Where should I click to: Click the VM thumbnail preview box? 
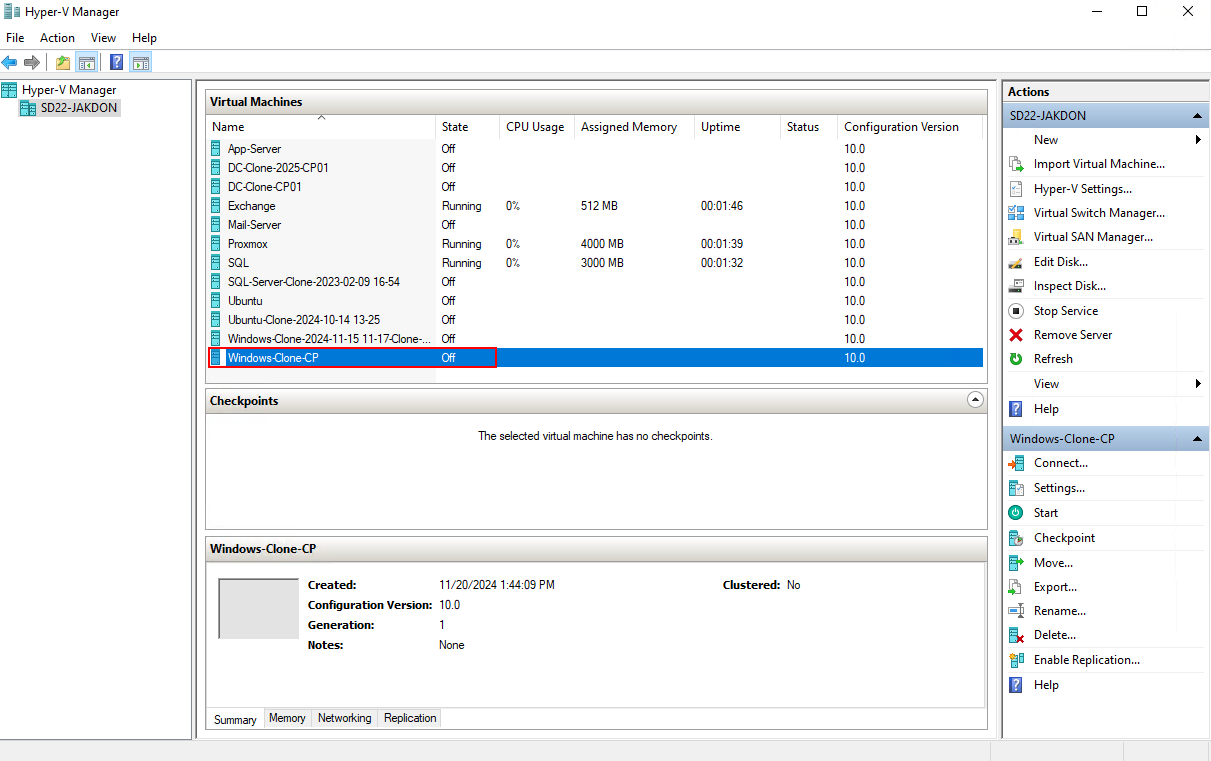coord(258,608)
